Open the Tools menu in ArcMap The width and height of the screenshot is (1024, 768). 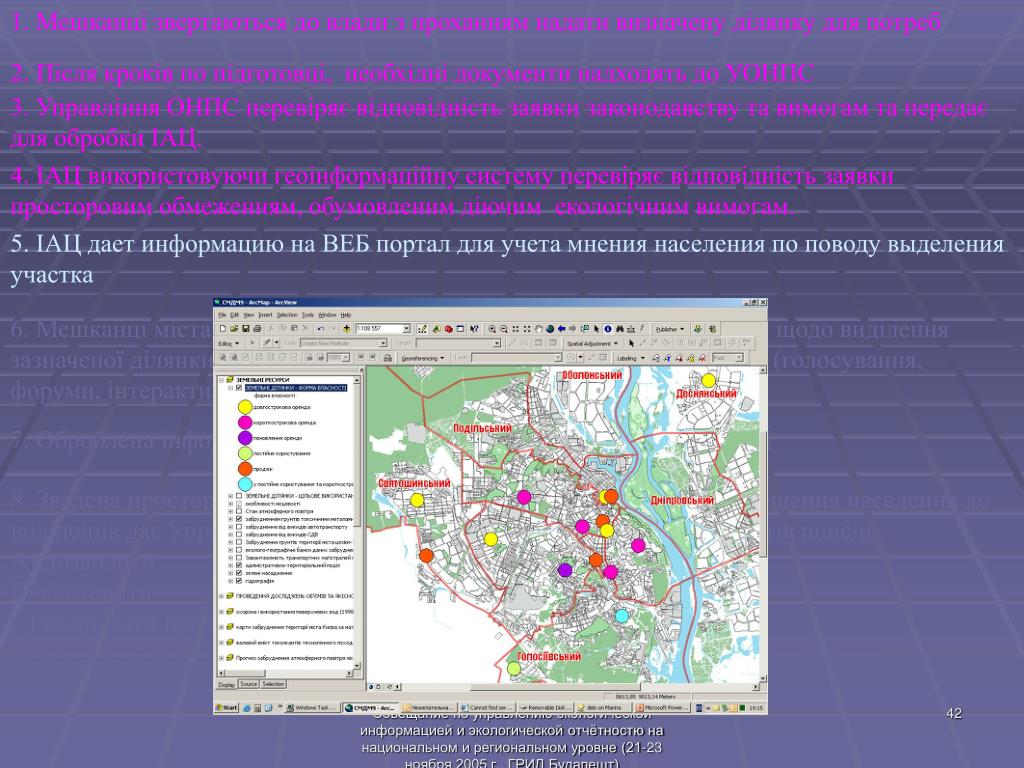tap(308, 315)
